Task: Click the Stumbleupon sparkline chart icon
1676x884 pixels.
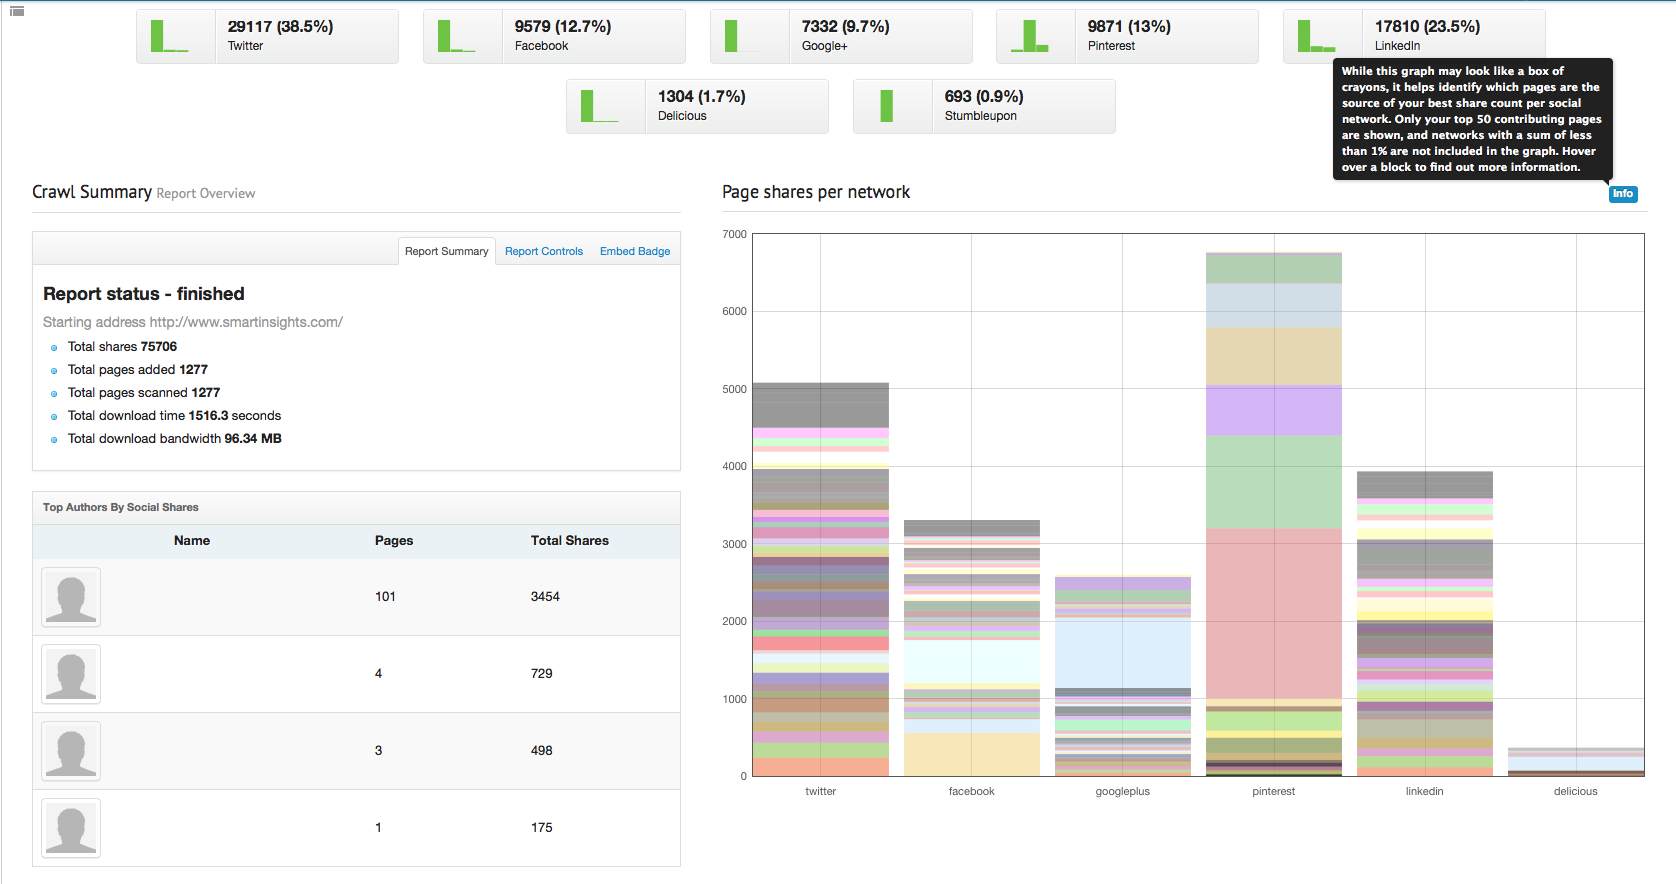Action: click(x=887, y=106)
